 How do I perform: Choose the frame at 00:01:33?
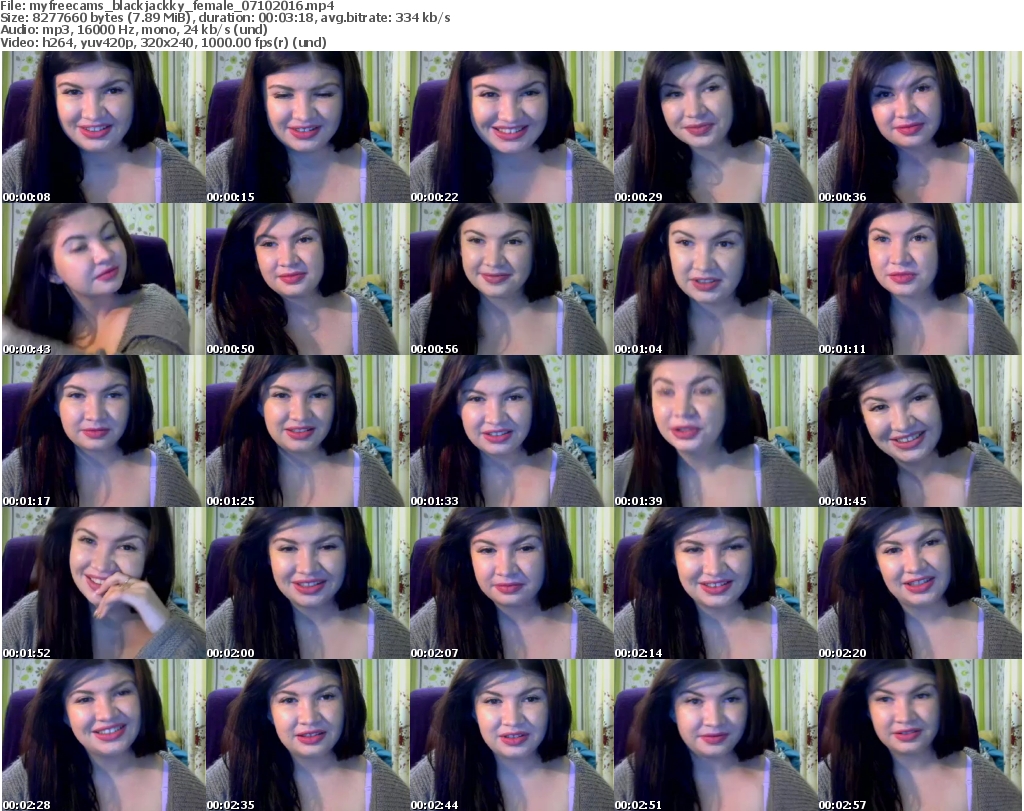tap(511, 431)
